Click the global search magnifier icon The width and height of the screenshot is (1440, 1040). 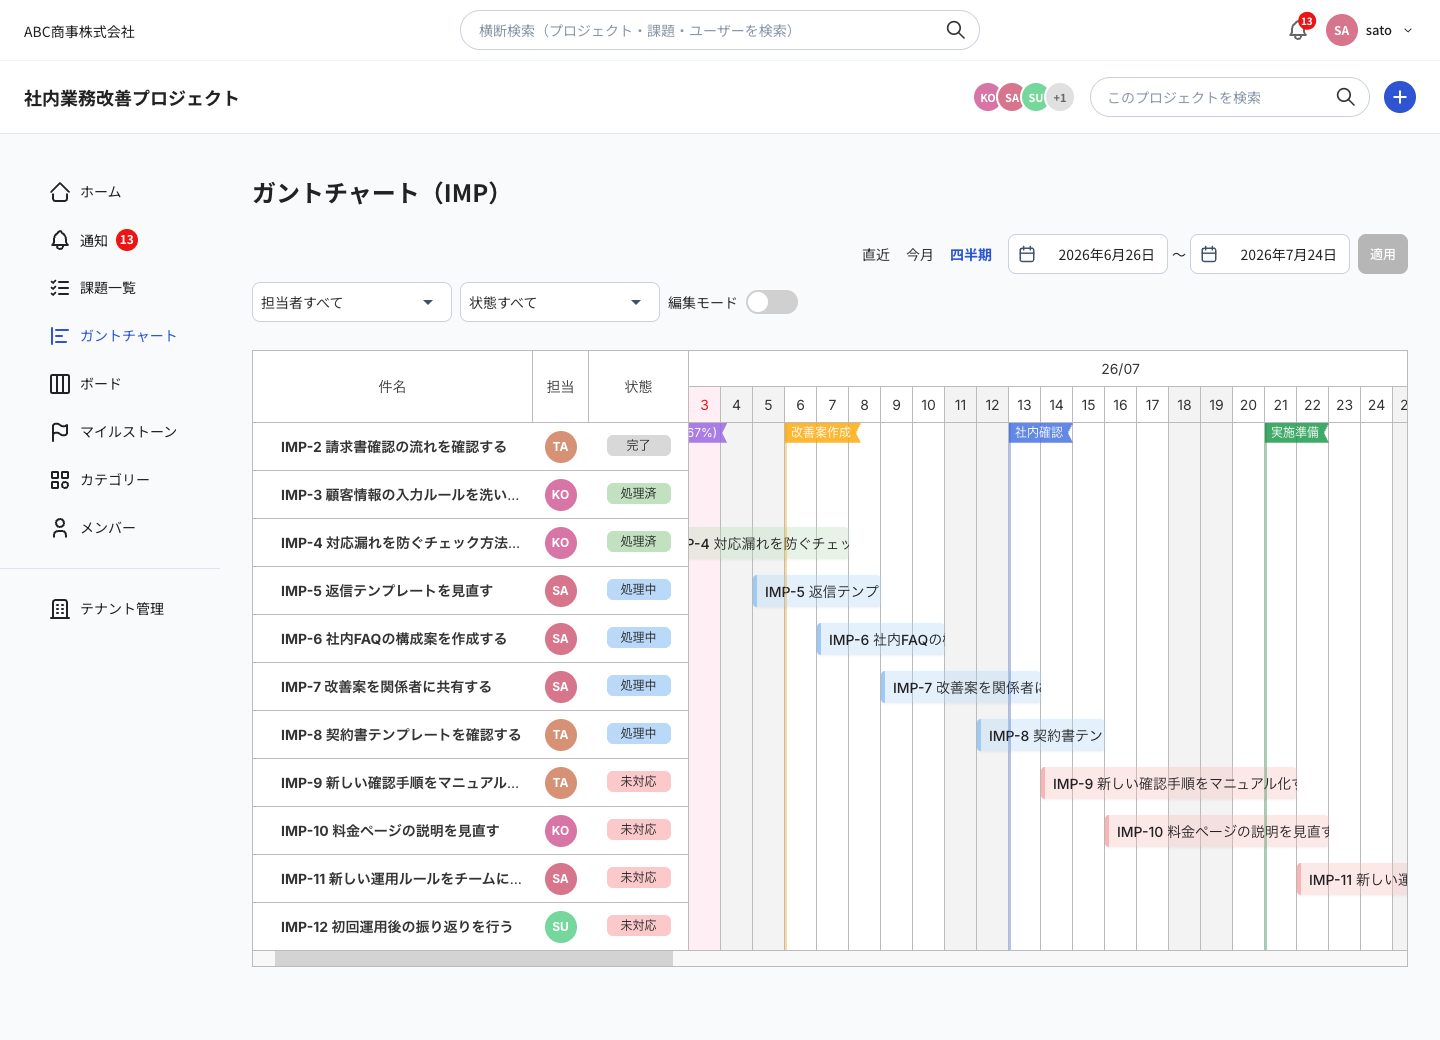[956, 30]
